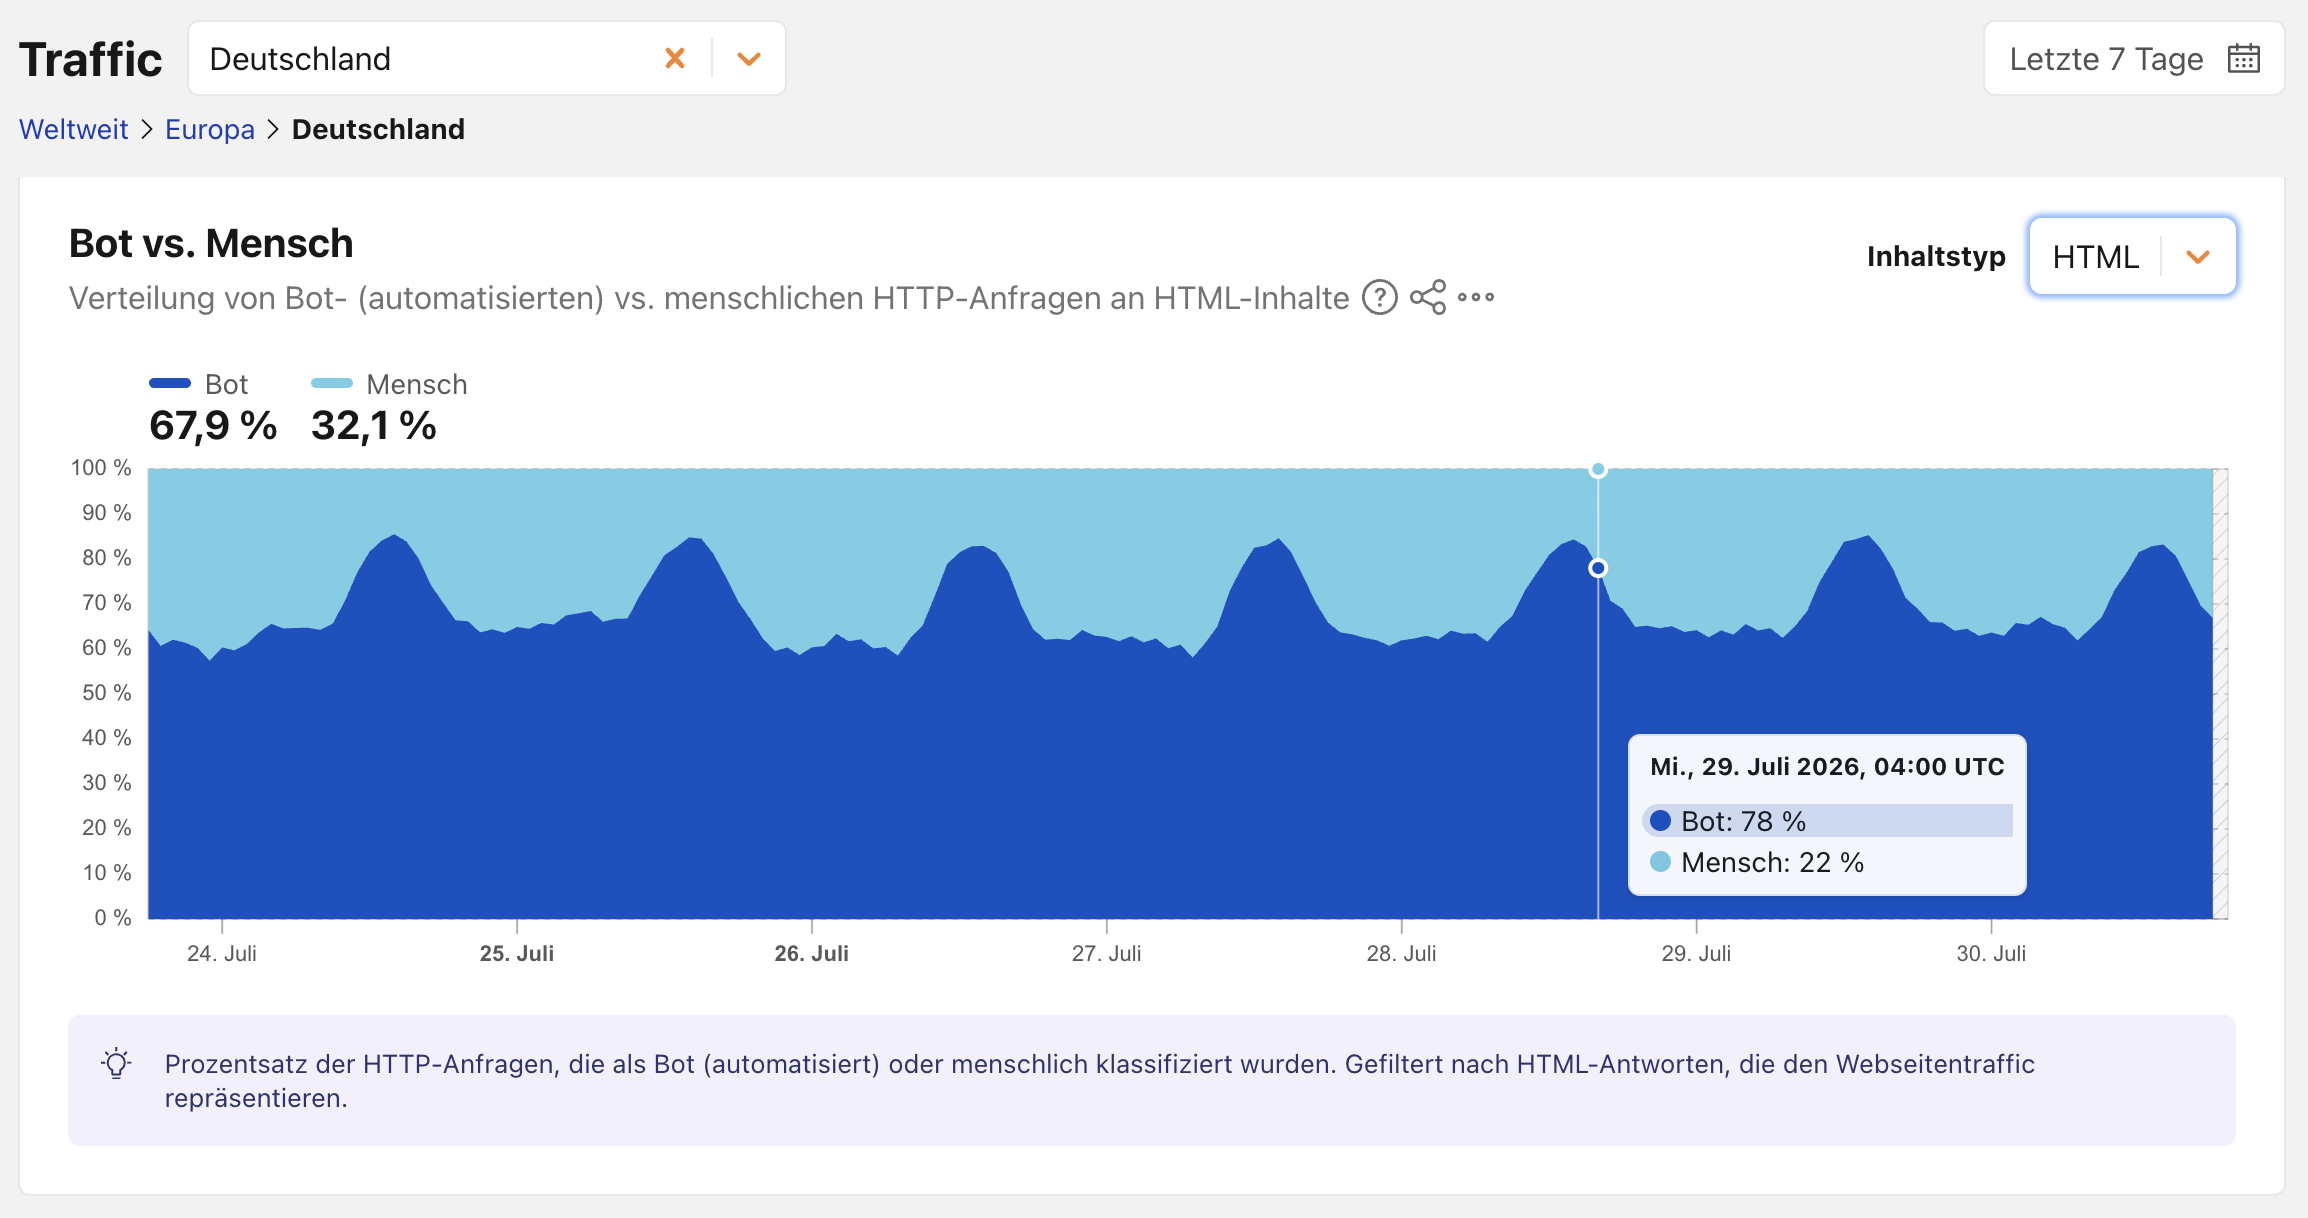Click the hovered data point marker

(1598, 568)
